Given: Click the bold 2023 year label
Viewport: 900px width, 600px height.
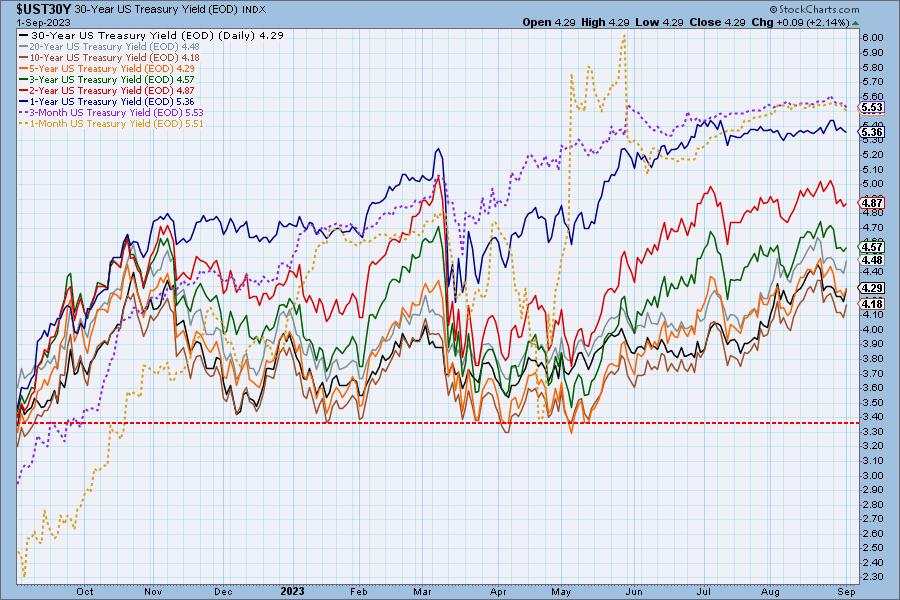Looking at the screenshot, I should pyautogui.click(x=292, y=591).
